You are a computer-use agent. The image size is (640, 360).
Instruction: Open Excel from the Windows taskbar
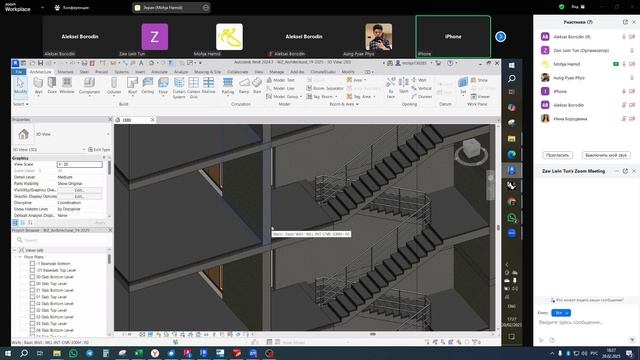138,353
